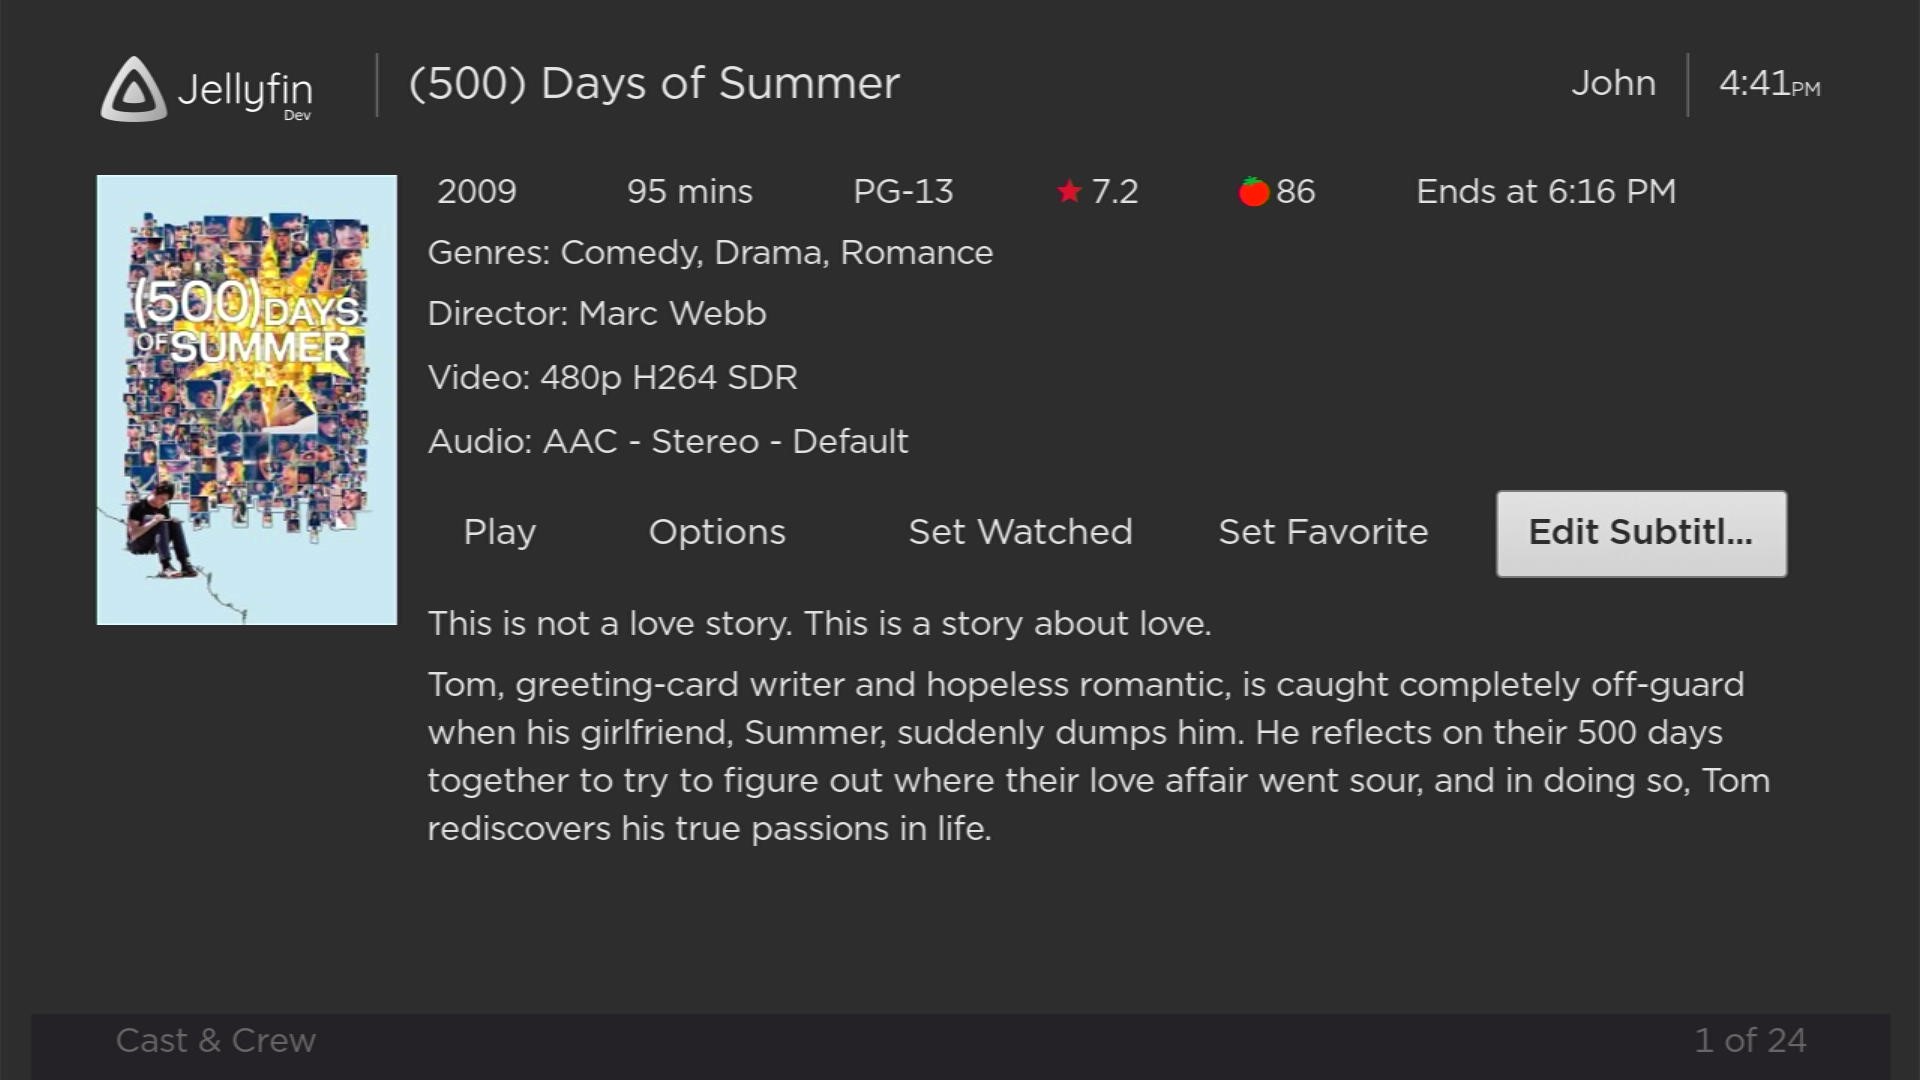Open the Options menu
This screenshot has width=1920, height=1080.
point(717,532)
